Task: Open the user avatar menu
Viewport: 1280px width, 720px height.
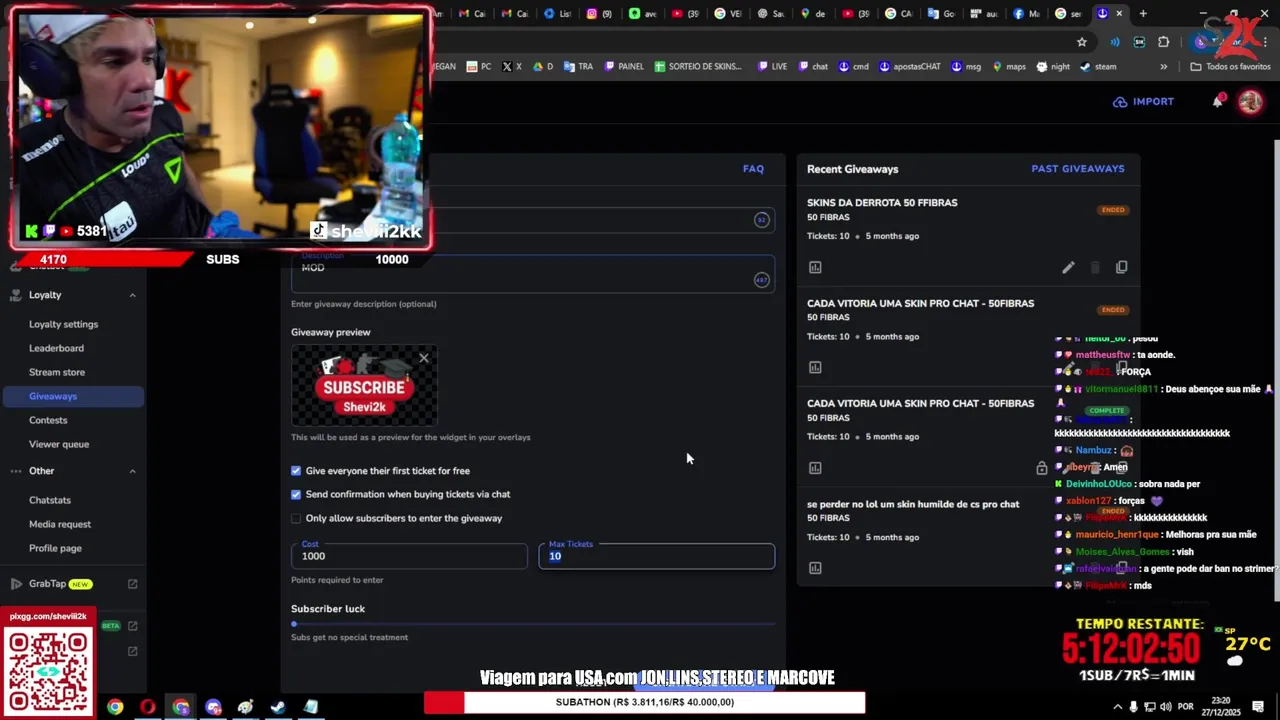Action: click(x=1250, y=101)
